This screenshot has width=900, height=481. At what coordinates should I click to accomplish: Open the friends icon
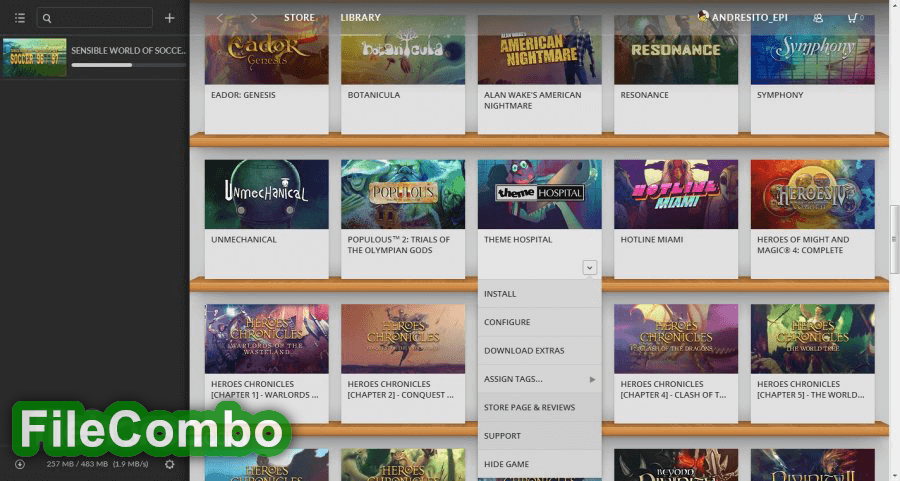(x=818, y=18)
